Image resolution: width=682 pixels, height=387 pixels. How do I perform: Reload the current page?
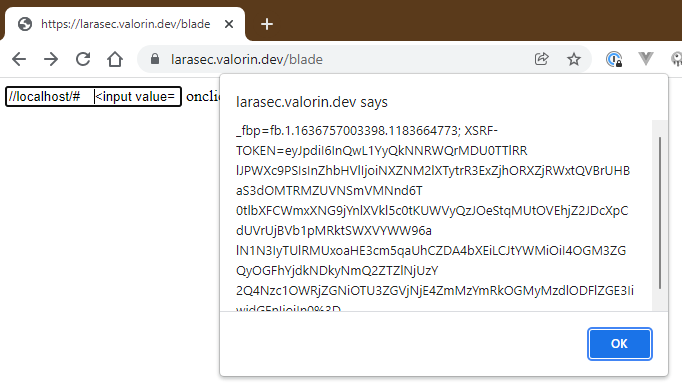click(x=83, y=59)
